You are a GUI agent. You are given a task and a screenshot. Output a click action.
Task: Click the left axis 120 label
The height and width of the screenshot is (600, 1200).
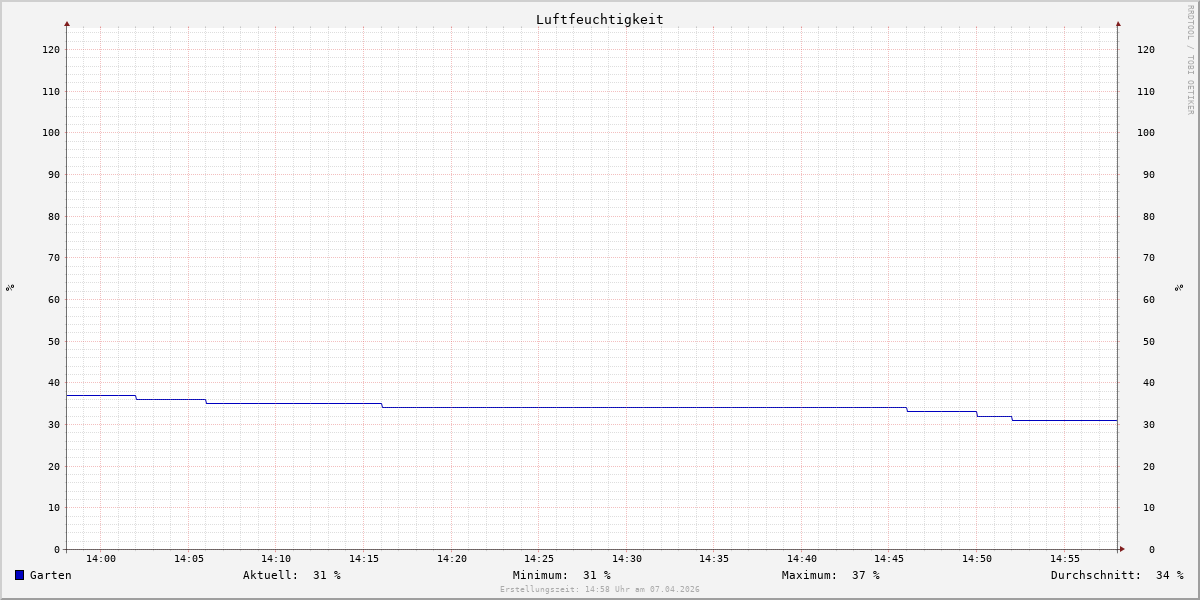(x=51, y=50)
